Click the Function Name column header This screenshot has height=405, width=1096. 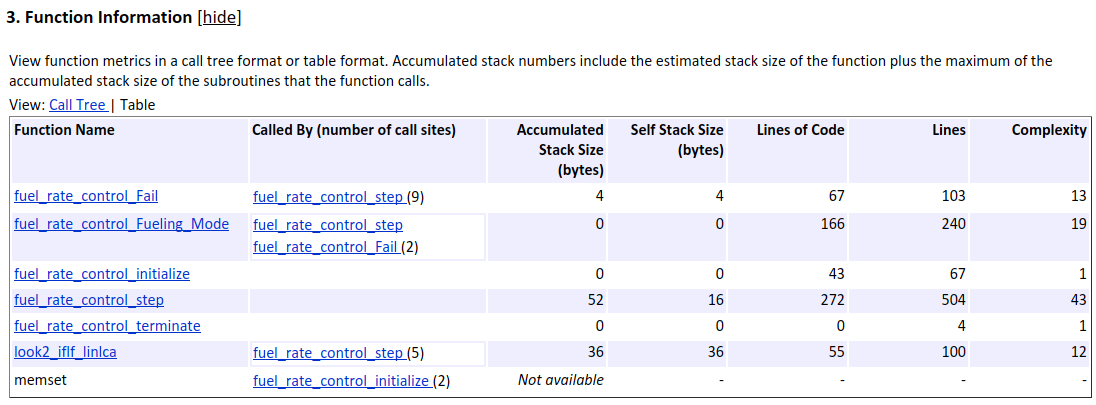pos(64,130)
